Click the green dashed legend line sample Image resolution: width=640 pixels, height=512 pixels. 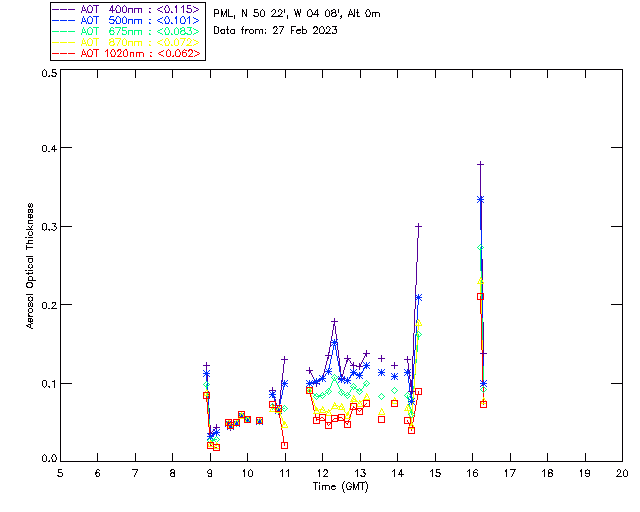tap(64, 31)
